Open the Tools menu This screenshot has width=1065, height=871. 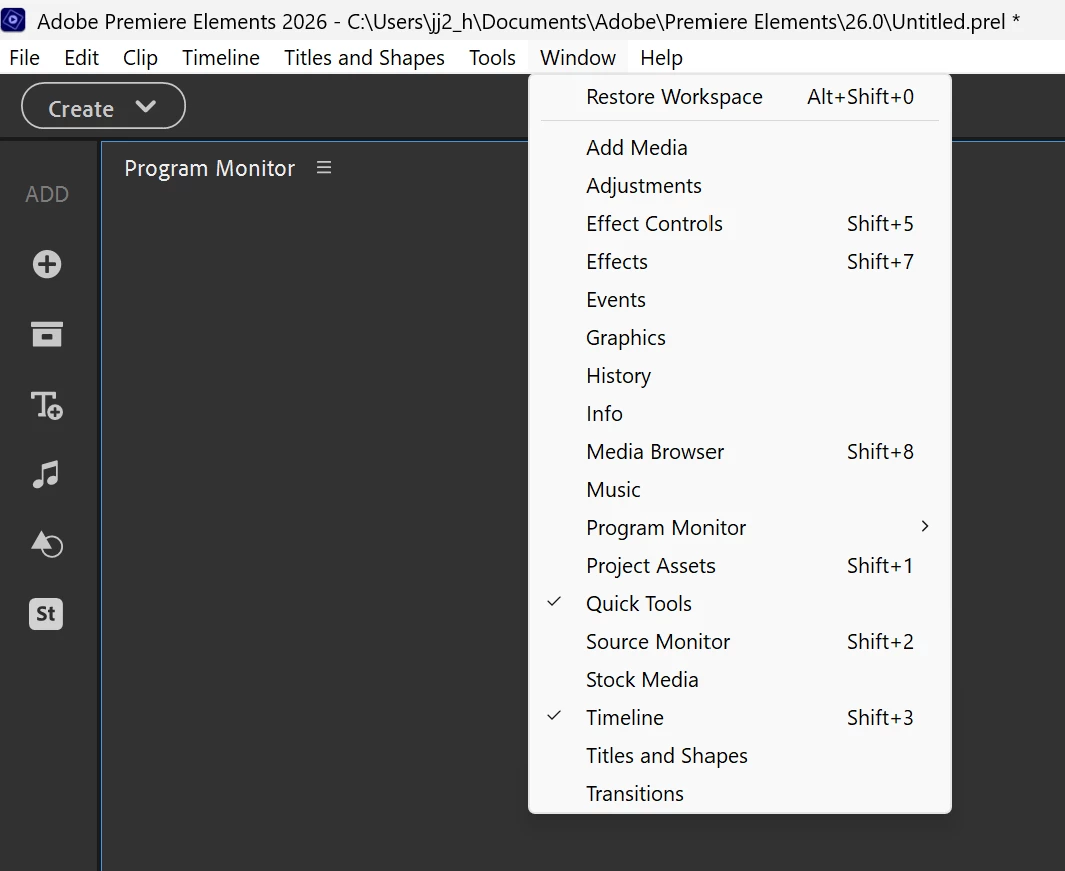492,58
